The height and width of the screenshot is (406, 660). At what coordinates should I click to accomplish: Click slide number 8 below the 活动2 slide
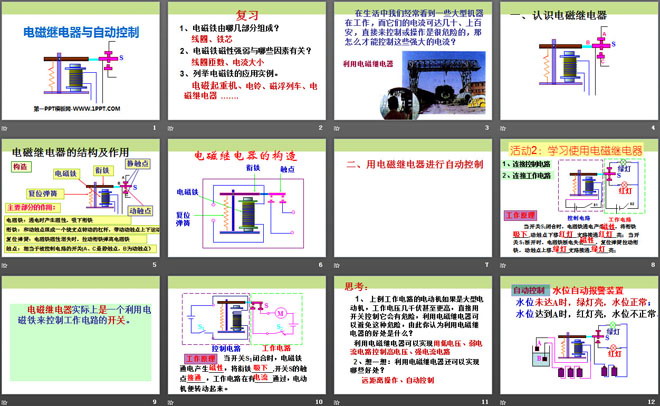tap(653, 265)
